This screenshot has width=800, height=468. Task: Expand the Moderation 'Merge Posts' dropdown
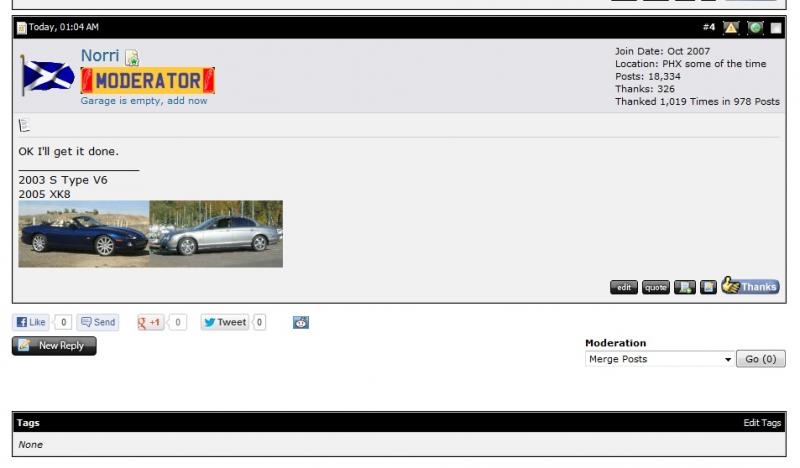pos(660,359)
